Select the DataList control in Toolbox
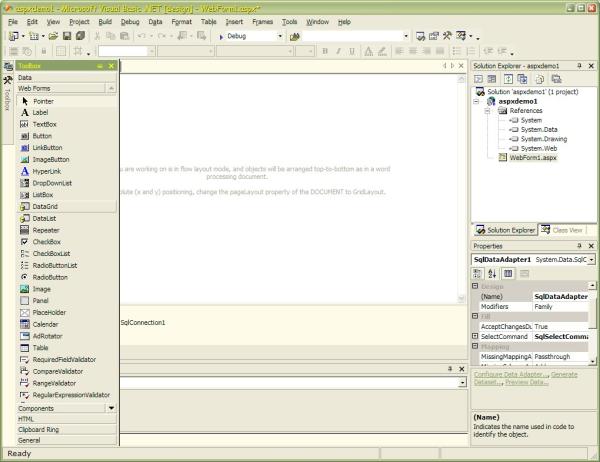The image size is (600, 462). (x=67, y=219)
